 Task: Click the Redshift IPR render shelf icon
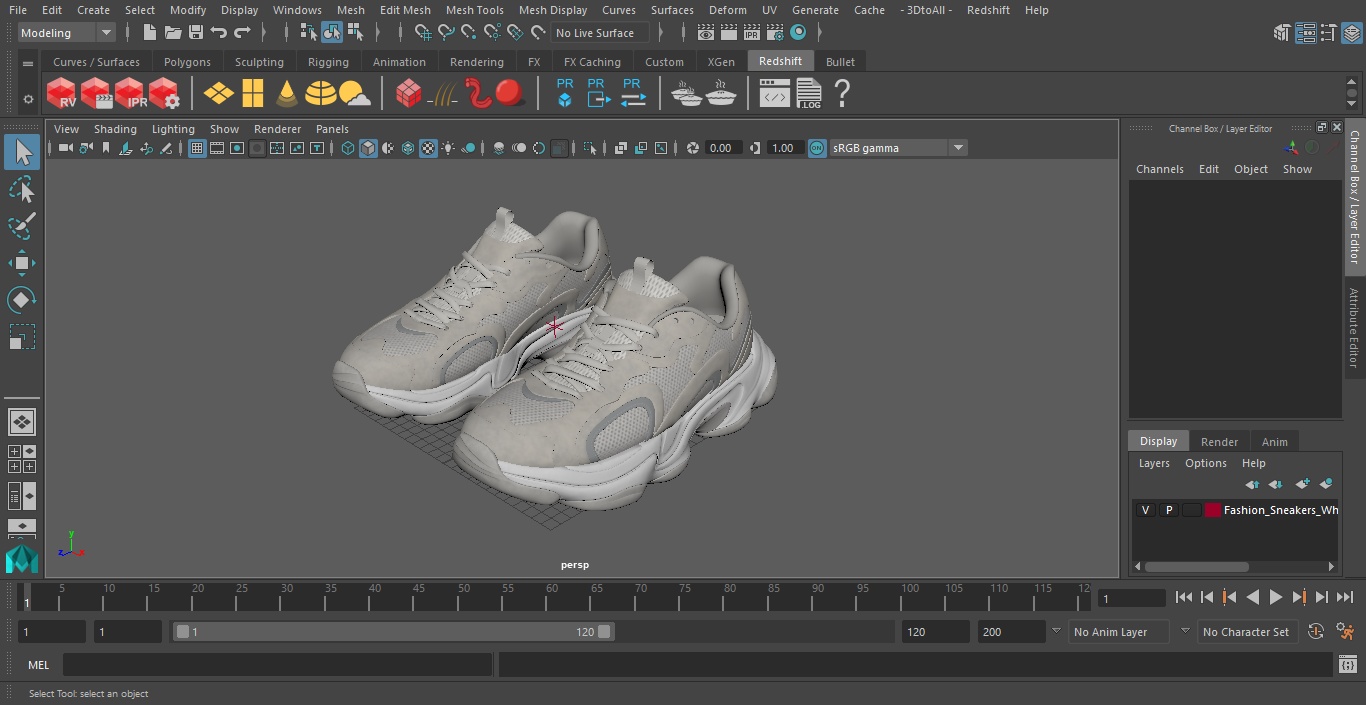tap(130, 94)
